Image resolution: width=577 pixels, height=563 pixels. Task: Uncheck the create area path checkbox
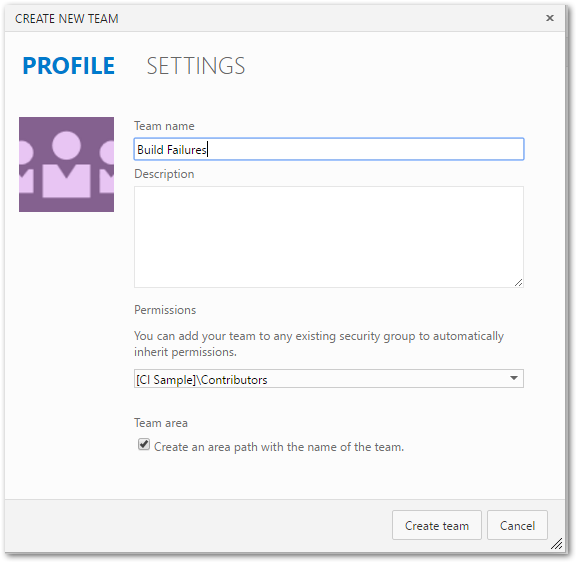[x=144, y=445]
